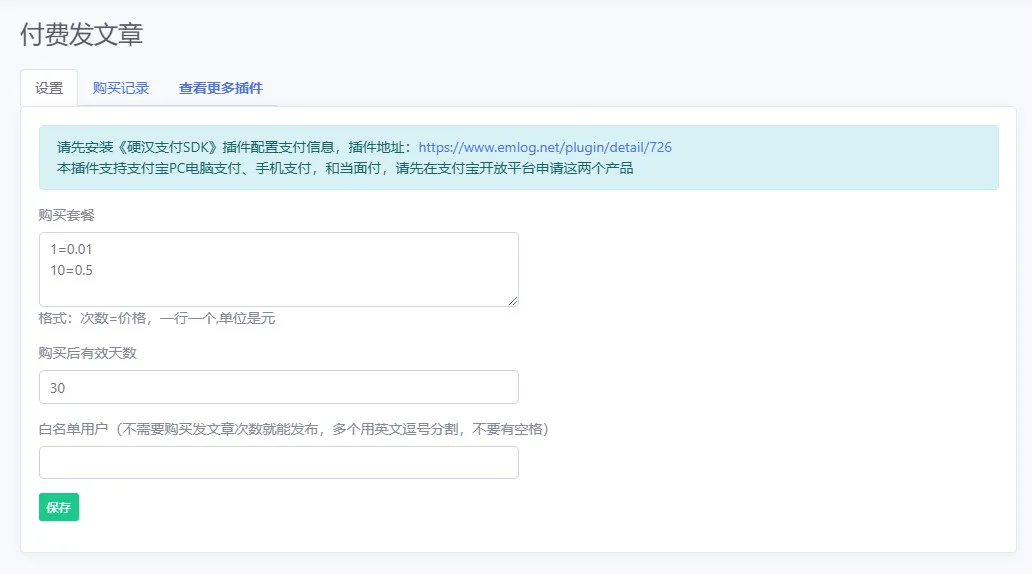The height and width of the screenshot is (574, 1032).
Task: Click the 购买套餐 label
Action: [66, 215]
